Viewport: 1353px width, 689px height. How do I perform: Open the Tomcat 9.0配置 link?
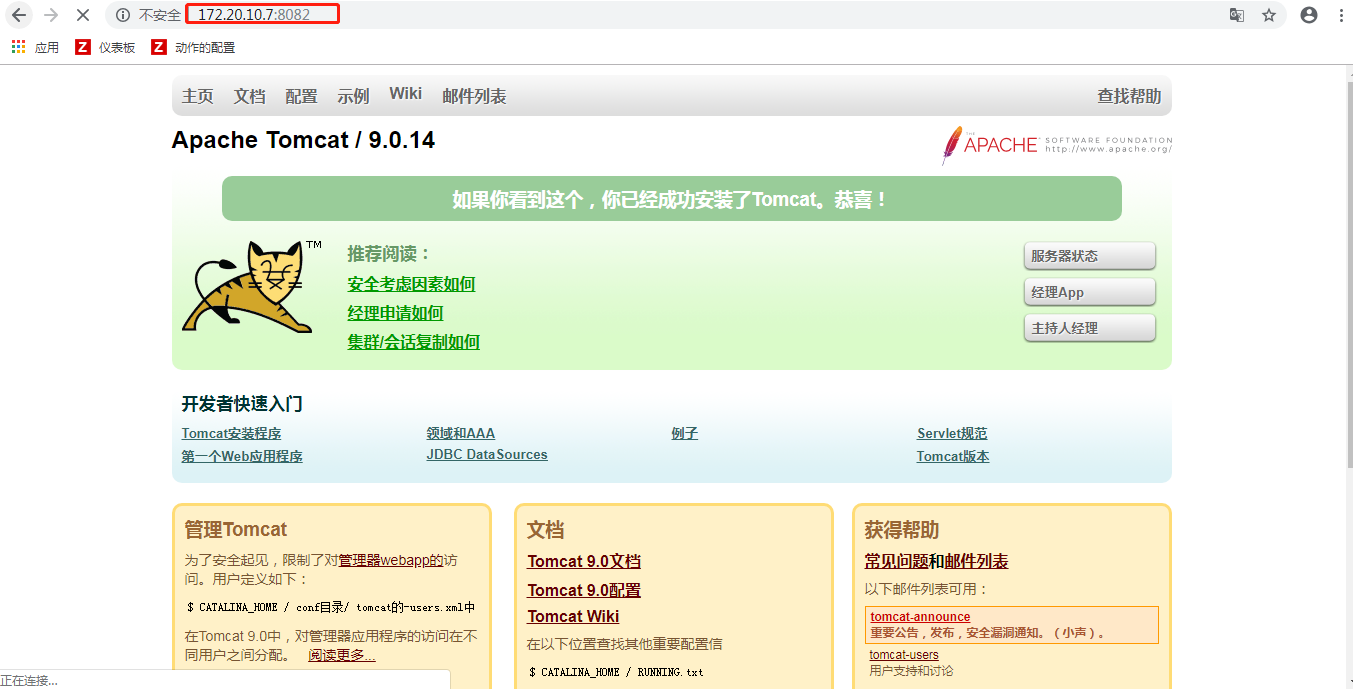pos(584,590)
